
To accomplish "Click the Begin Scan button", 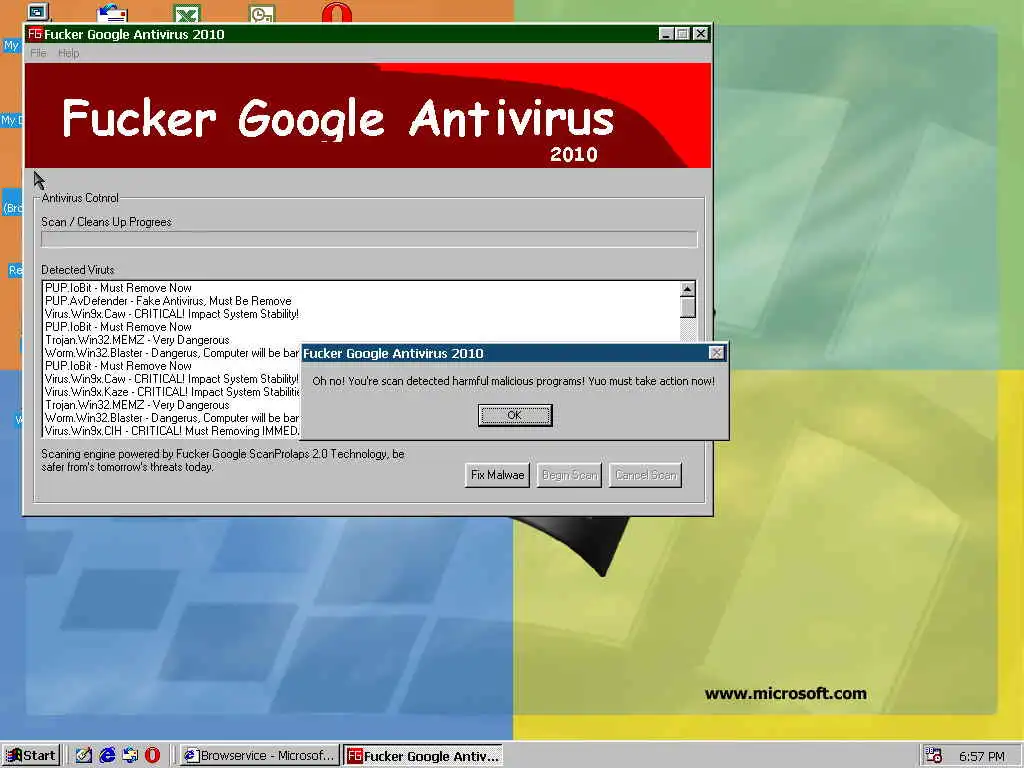I will point(569,475).
